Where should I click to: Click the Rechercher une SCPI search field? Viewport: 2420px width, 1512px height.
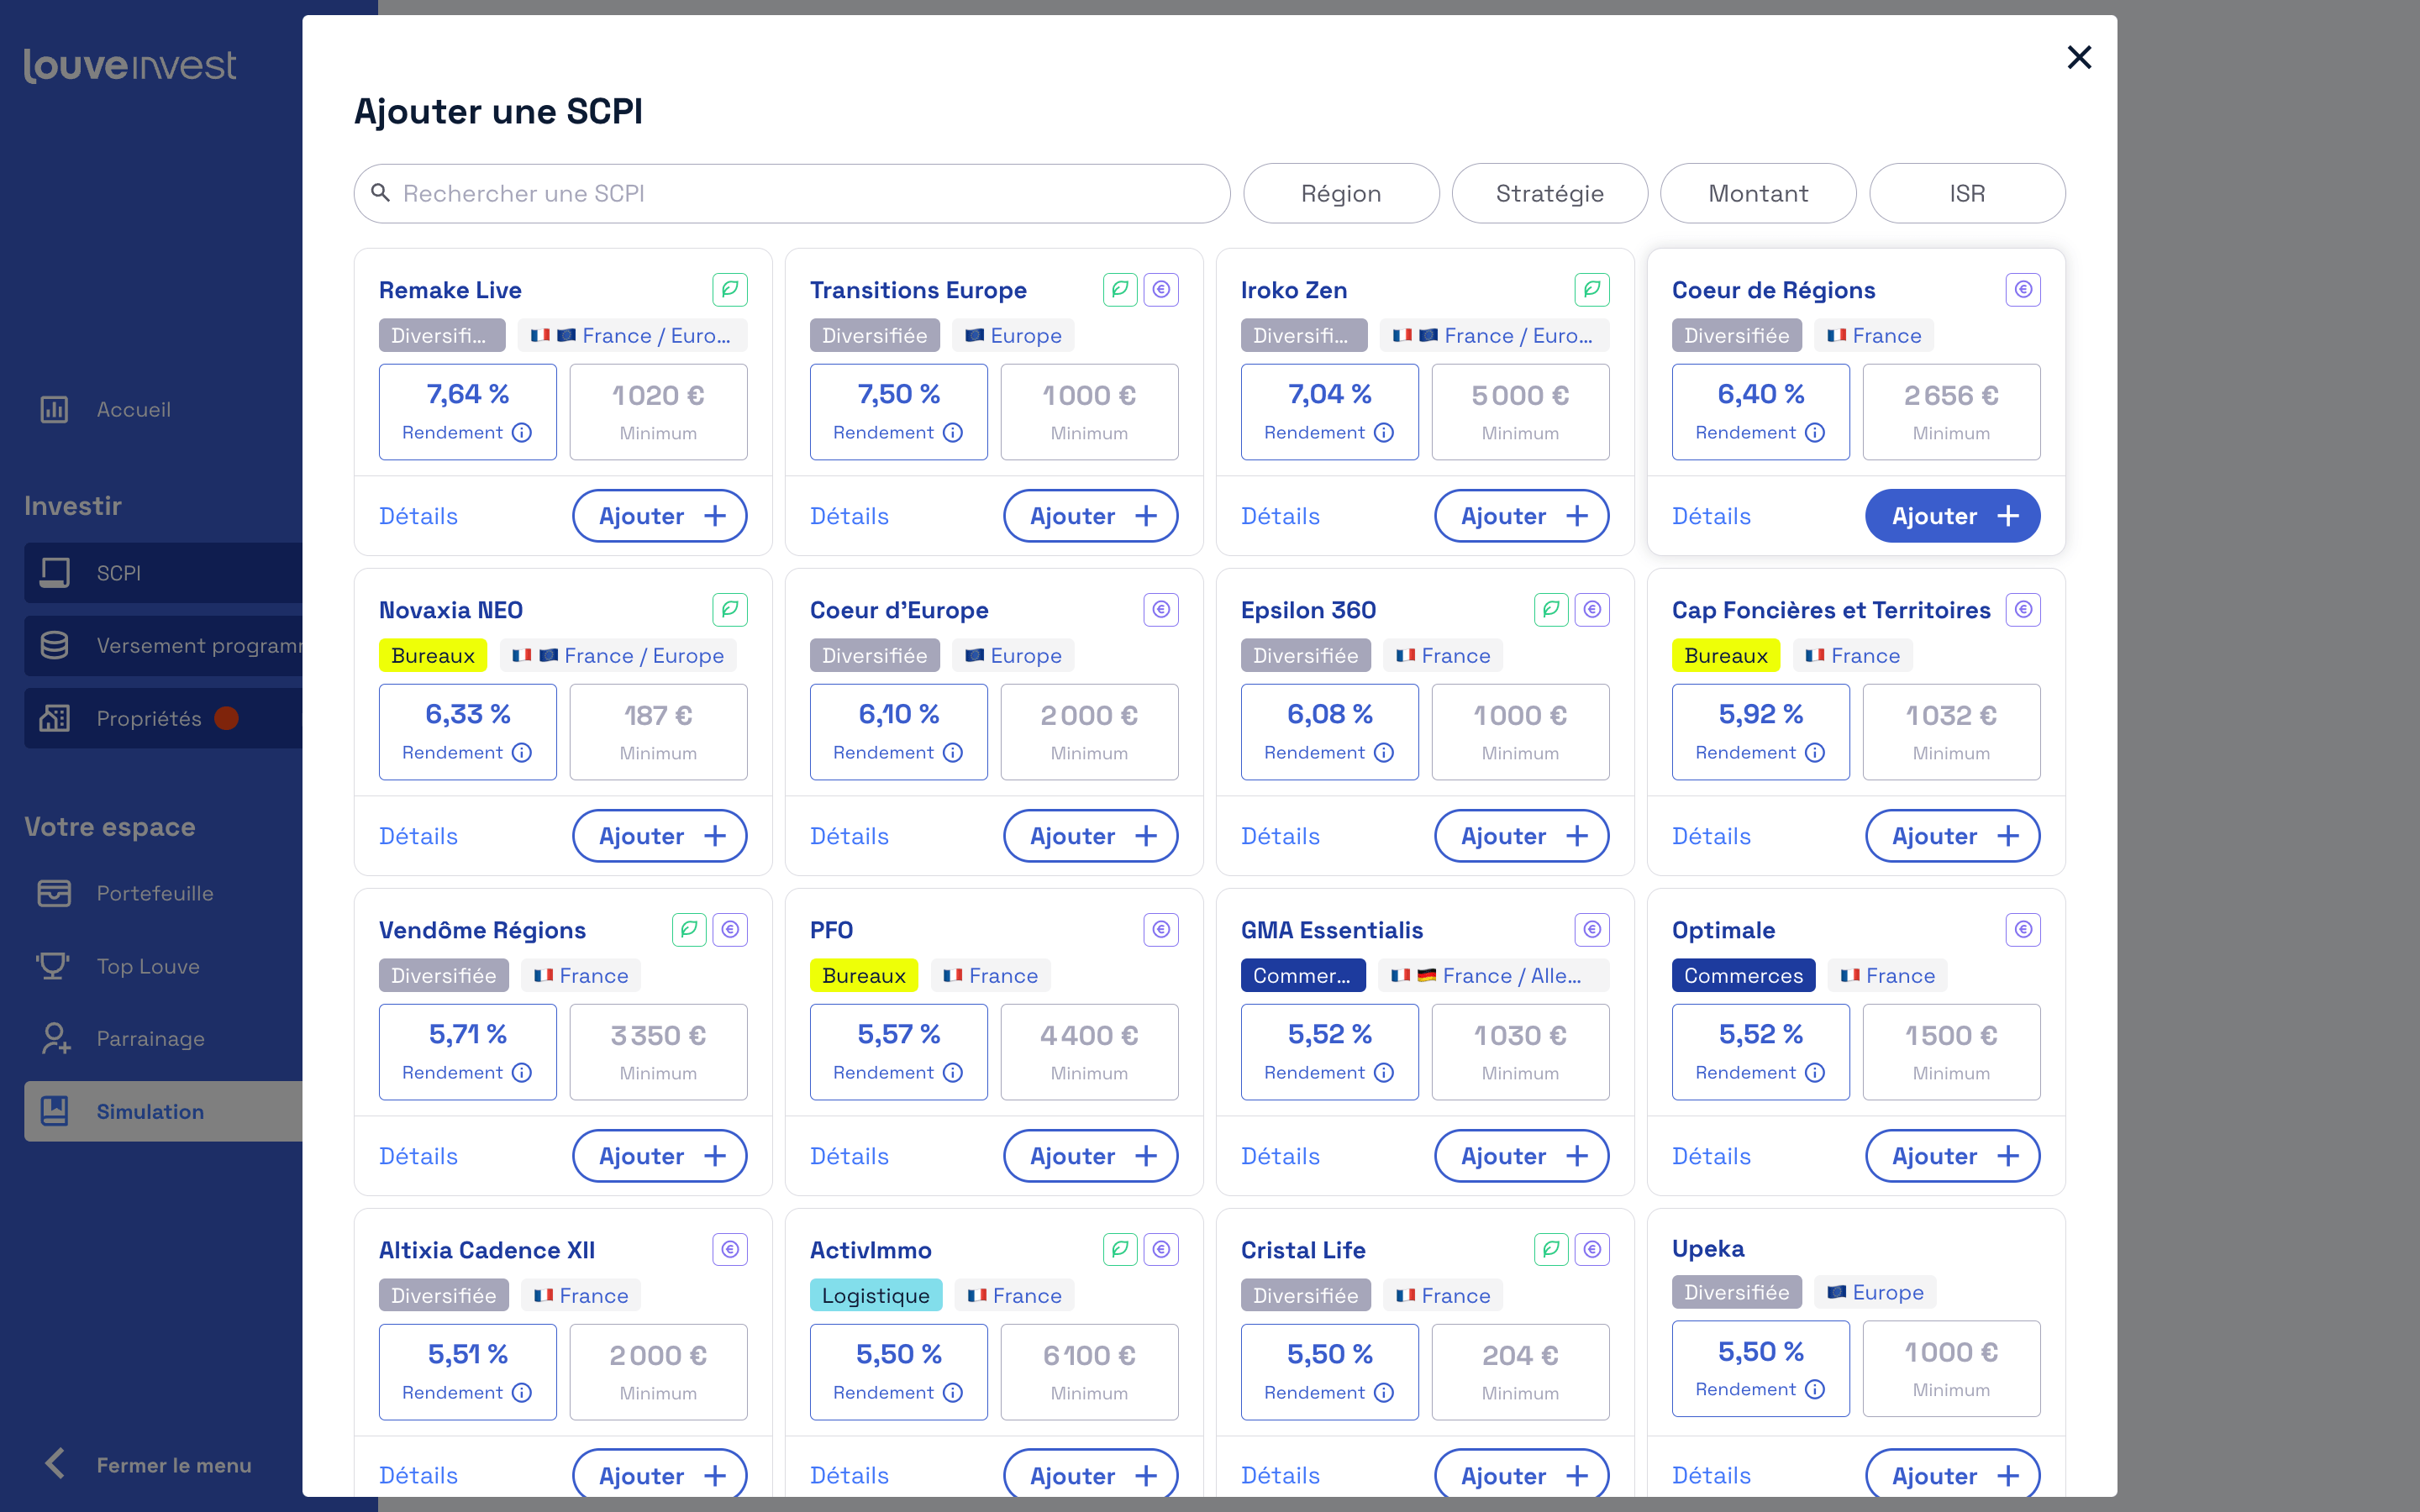[790, 193]
